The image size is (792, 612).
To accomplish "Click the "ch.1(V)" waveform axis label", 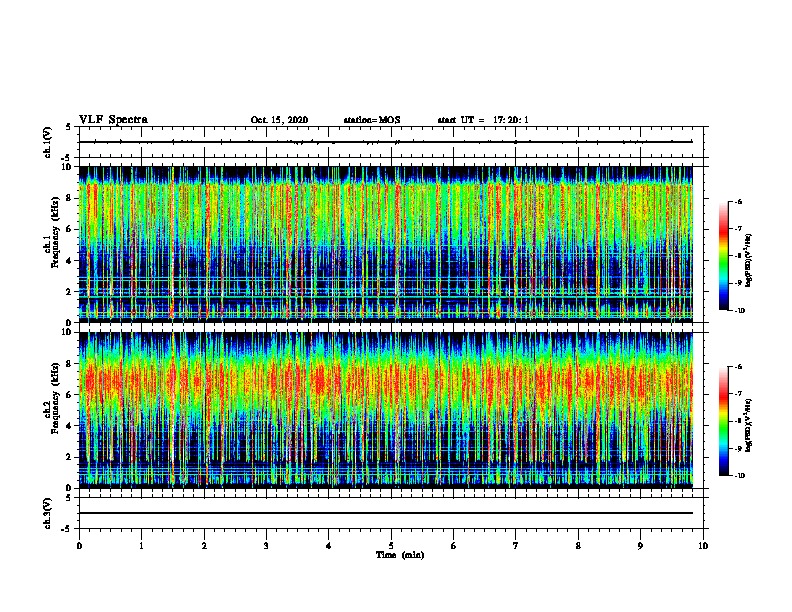I will pos(48,142).
